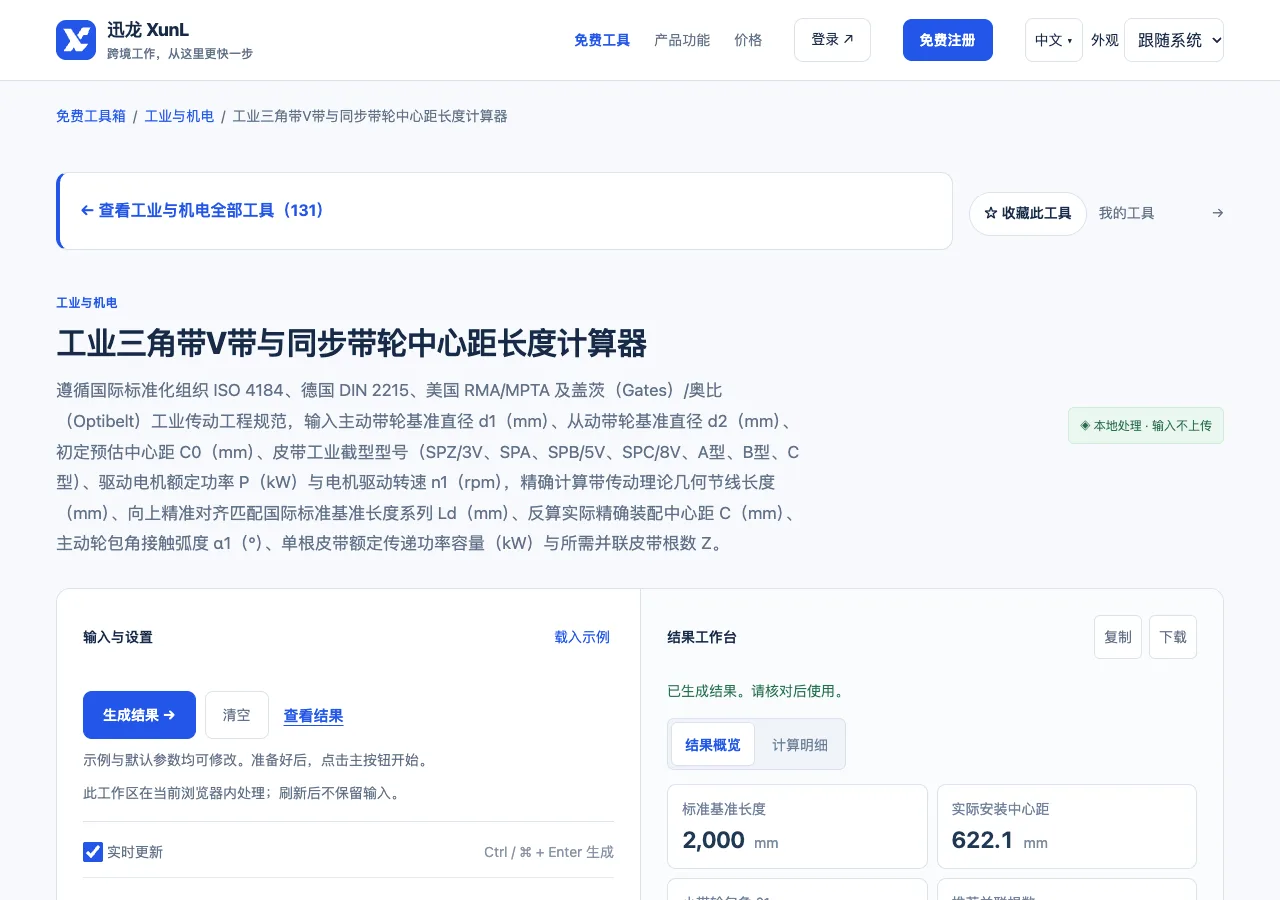Viewport: 1280px width, 900px height.
Task: Click the 下载 button
Action: tap(1173, 637)
